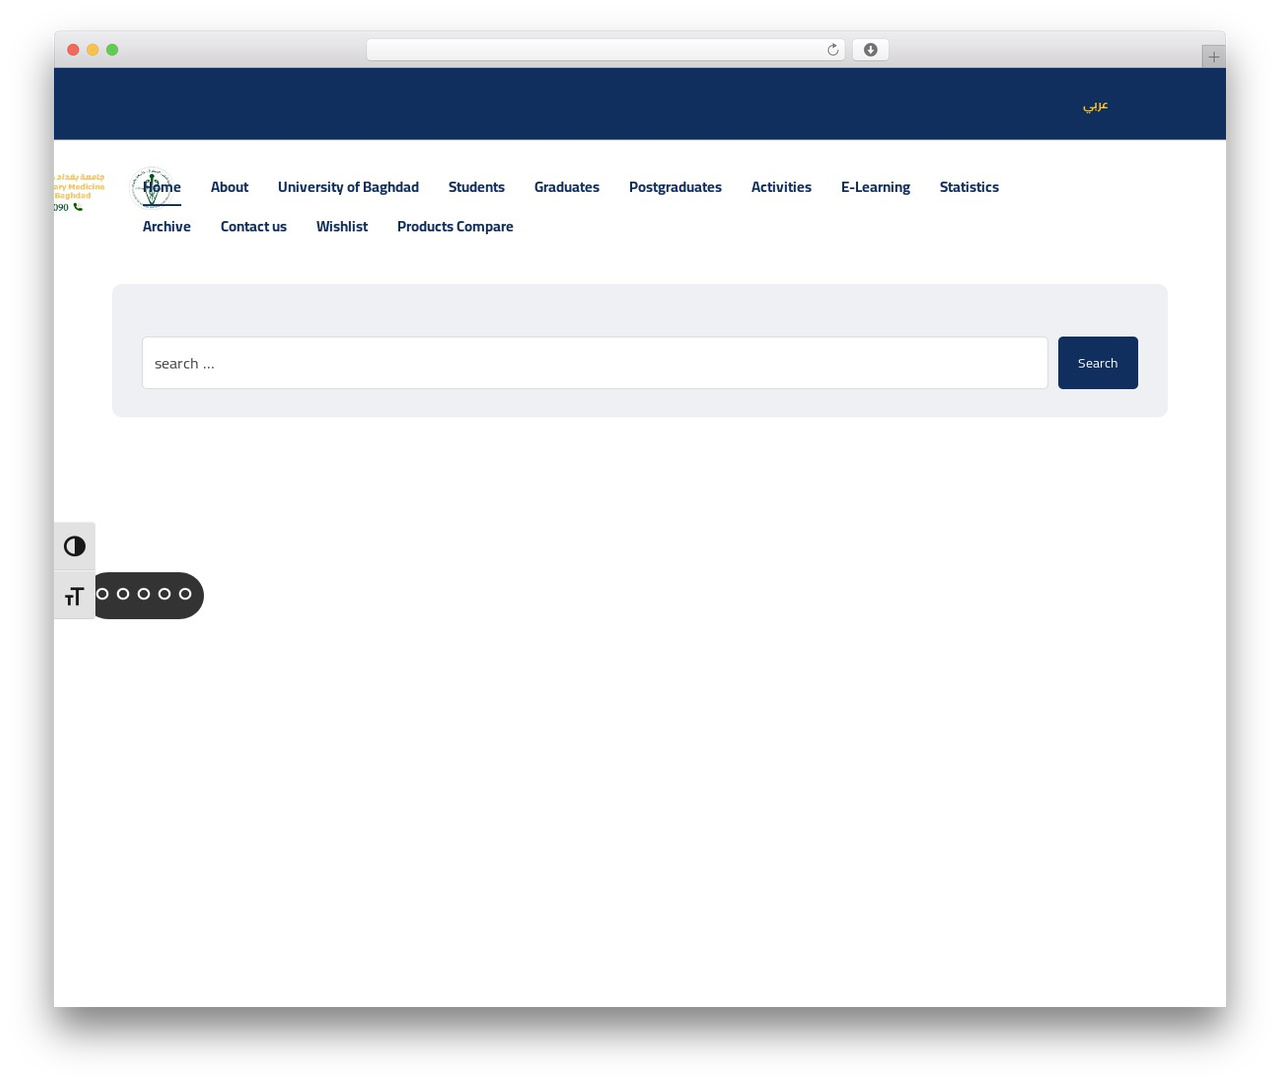
Task: Open the Archive page
Action: click(167, 227)
